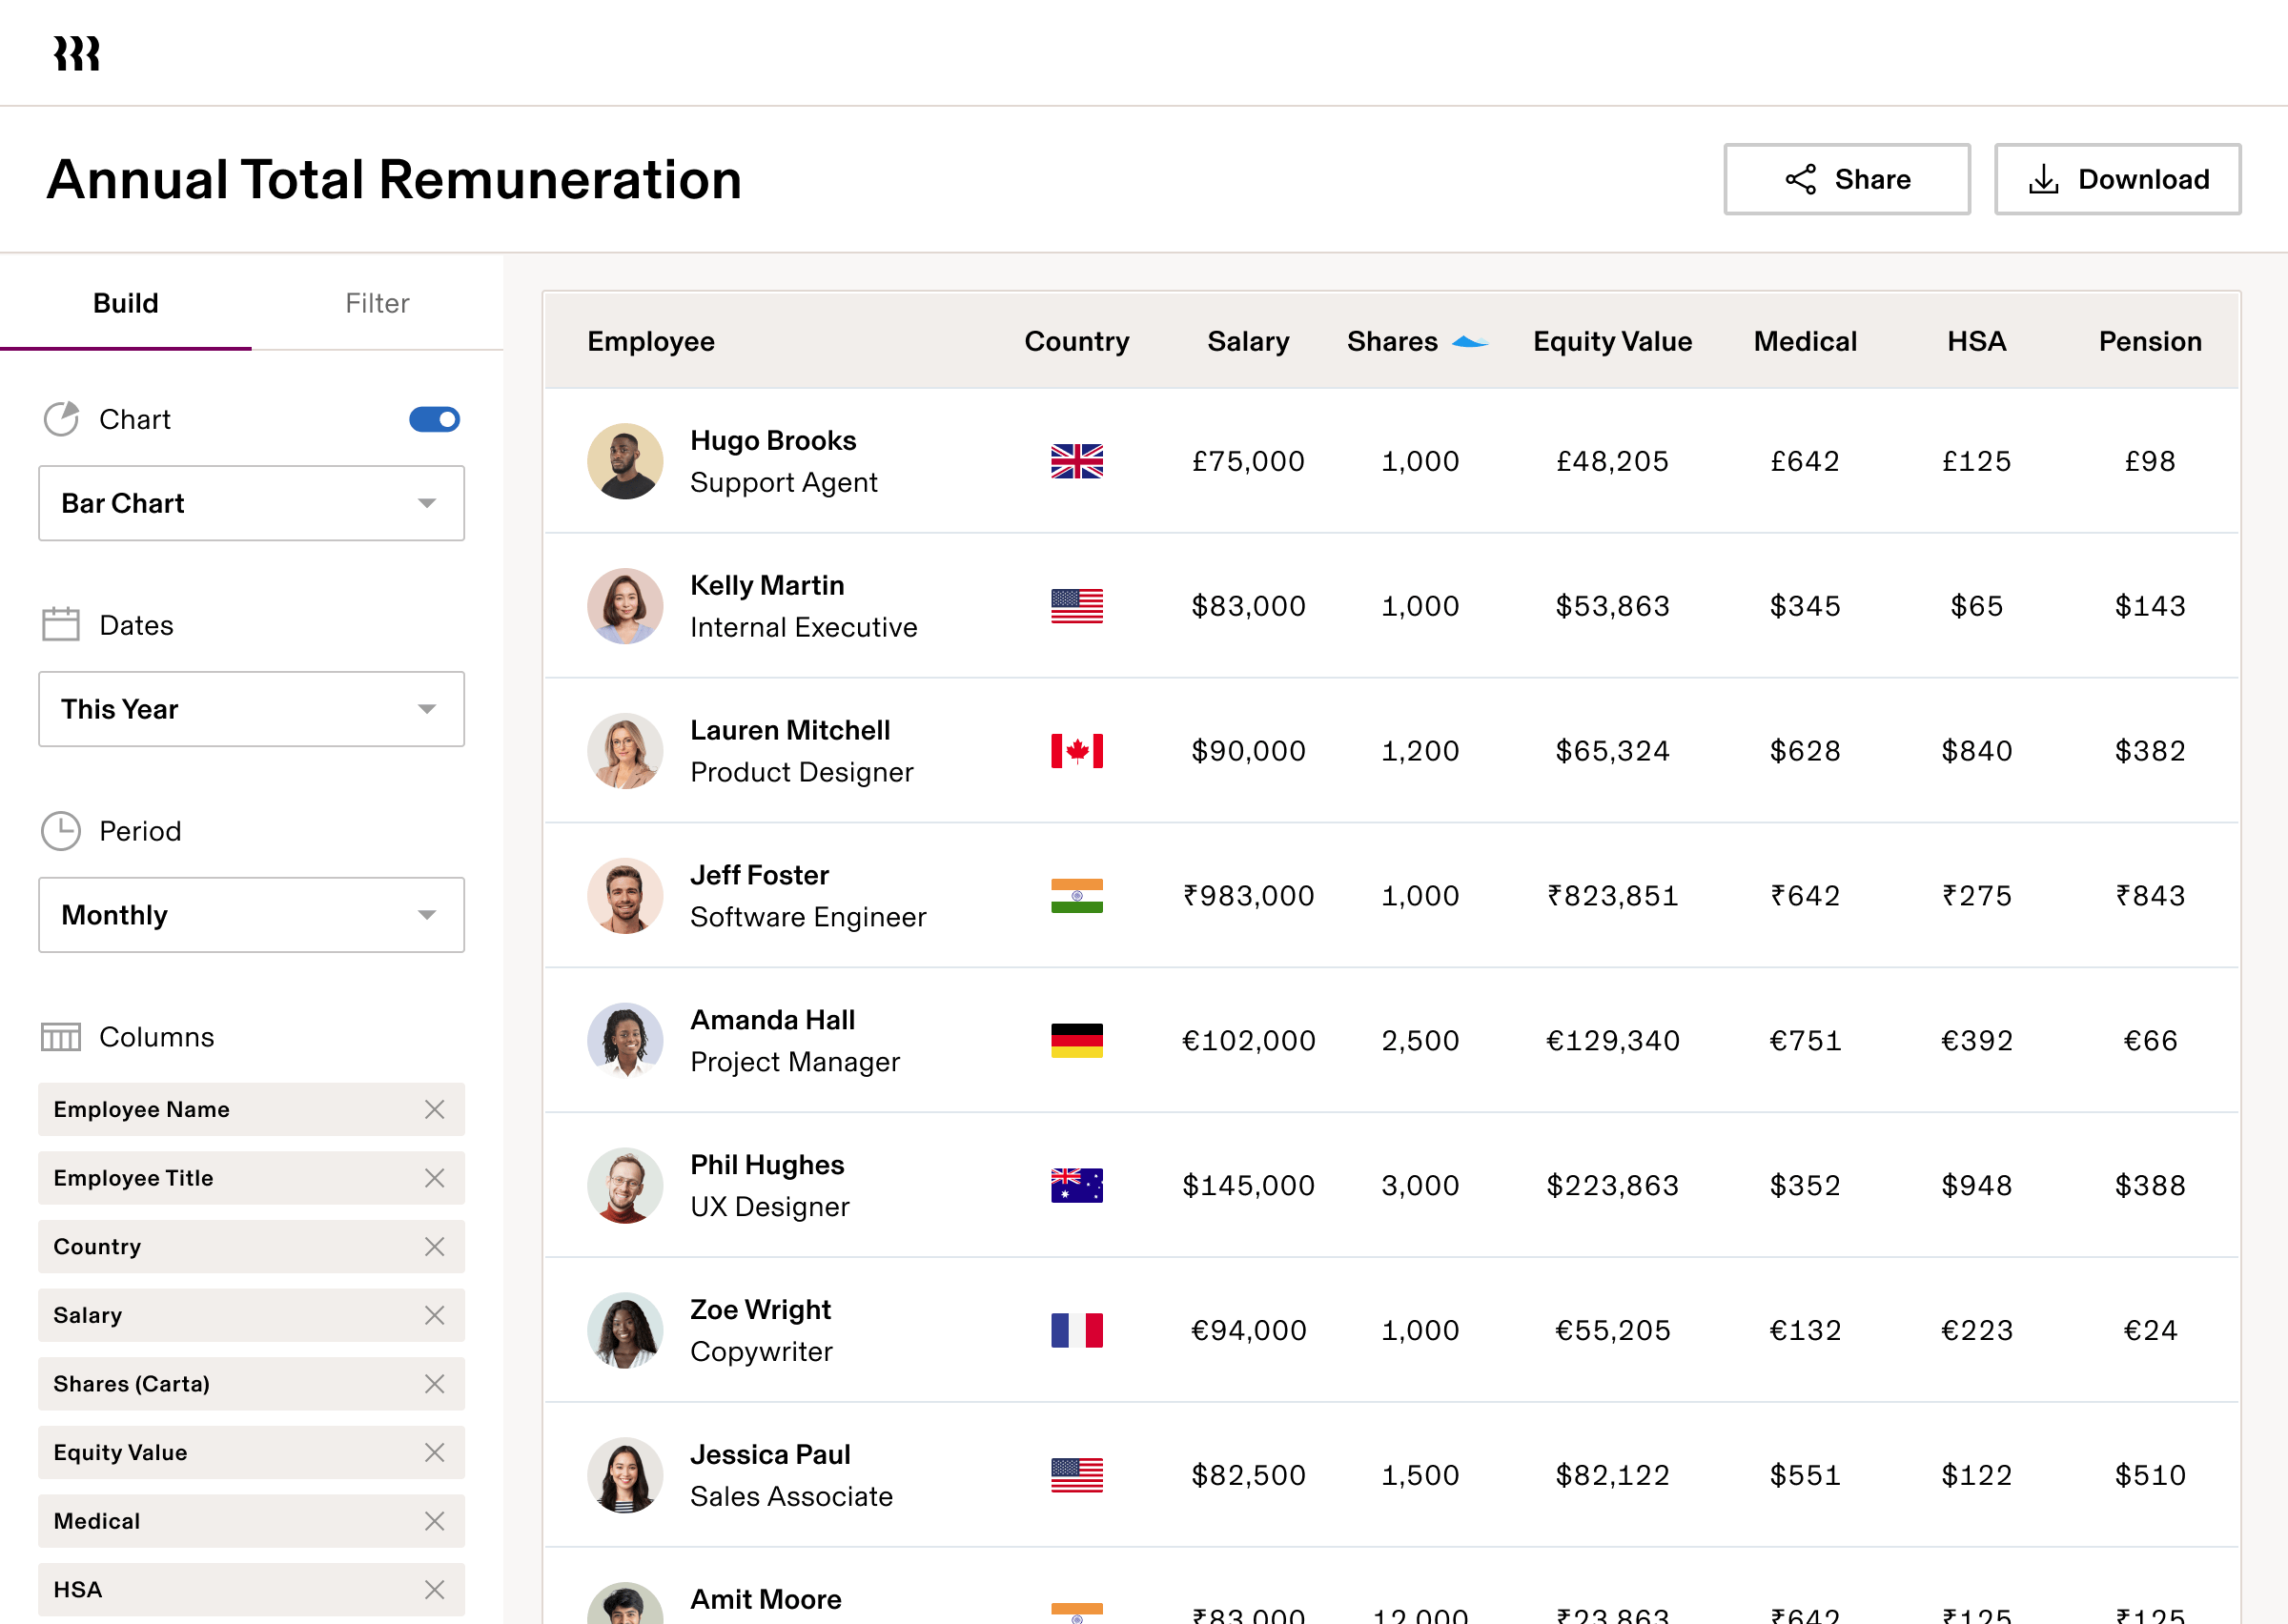
Task: Click the UK flag in Hugo Brooks row
Action: pos(1076,461)
